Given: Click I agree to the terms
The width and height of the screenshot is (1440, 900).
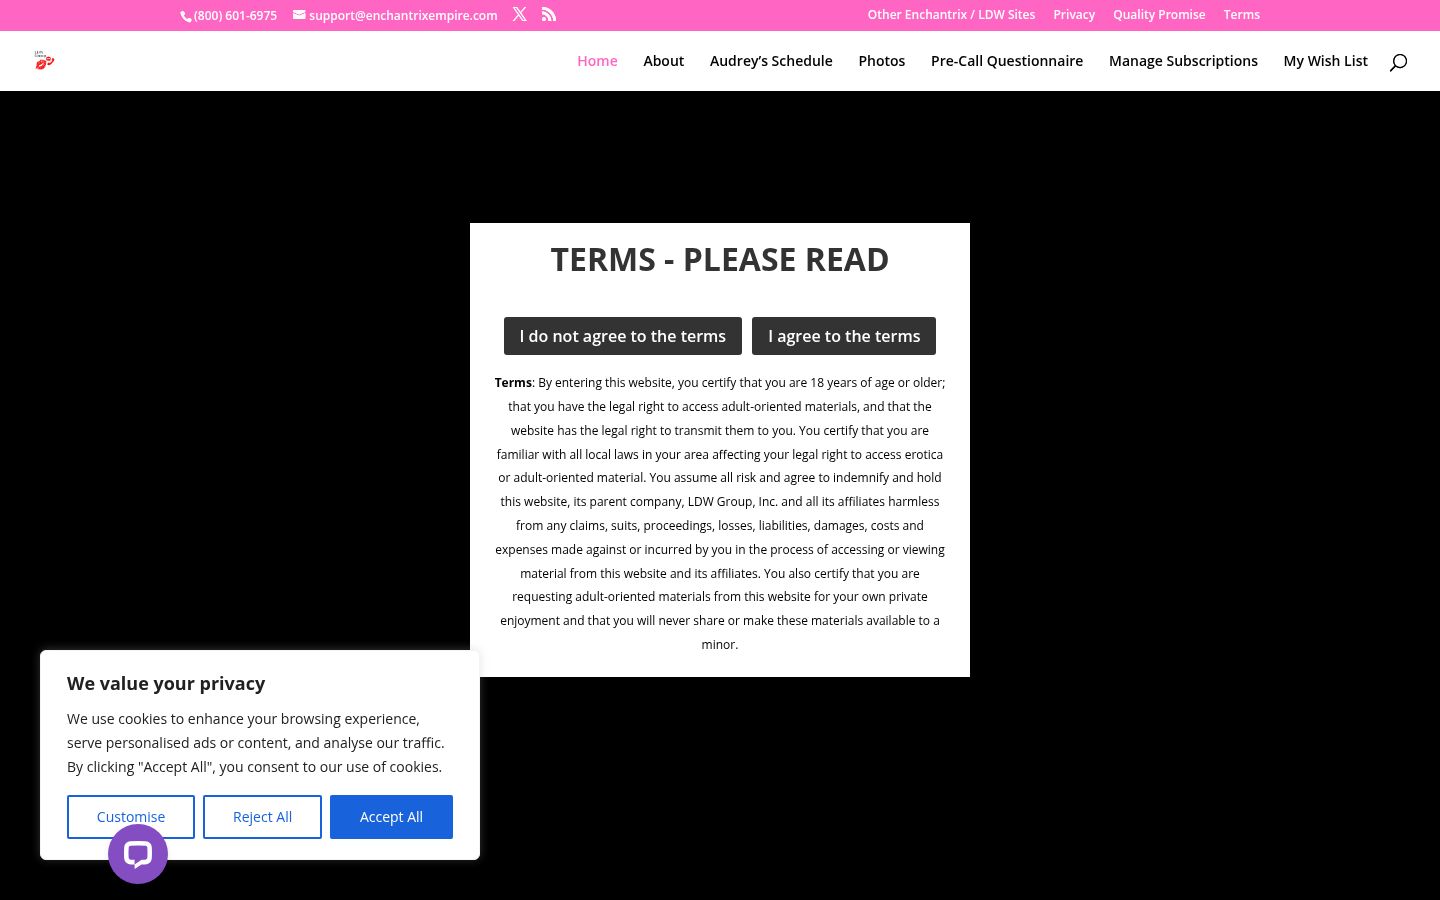Looking at the screenshot, I should coord(844,336).
